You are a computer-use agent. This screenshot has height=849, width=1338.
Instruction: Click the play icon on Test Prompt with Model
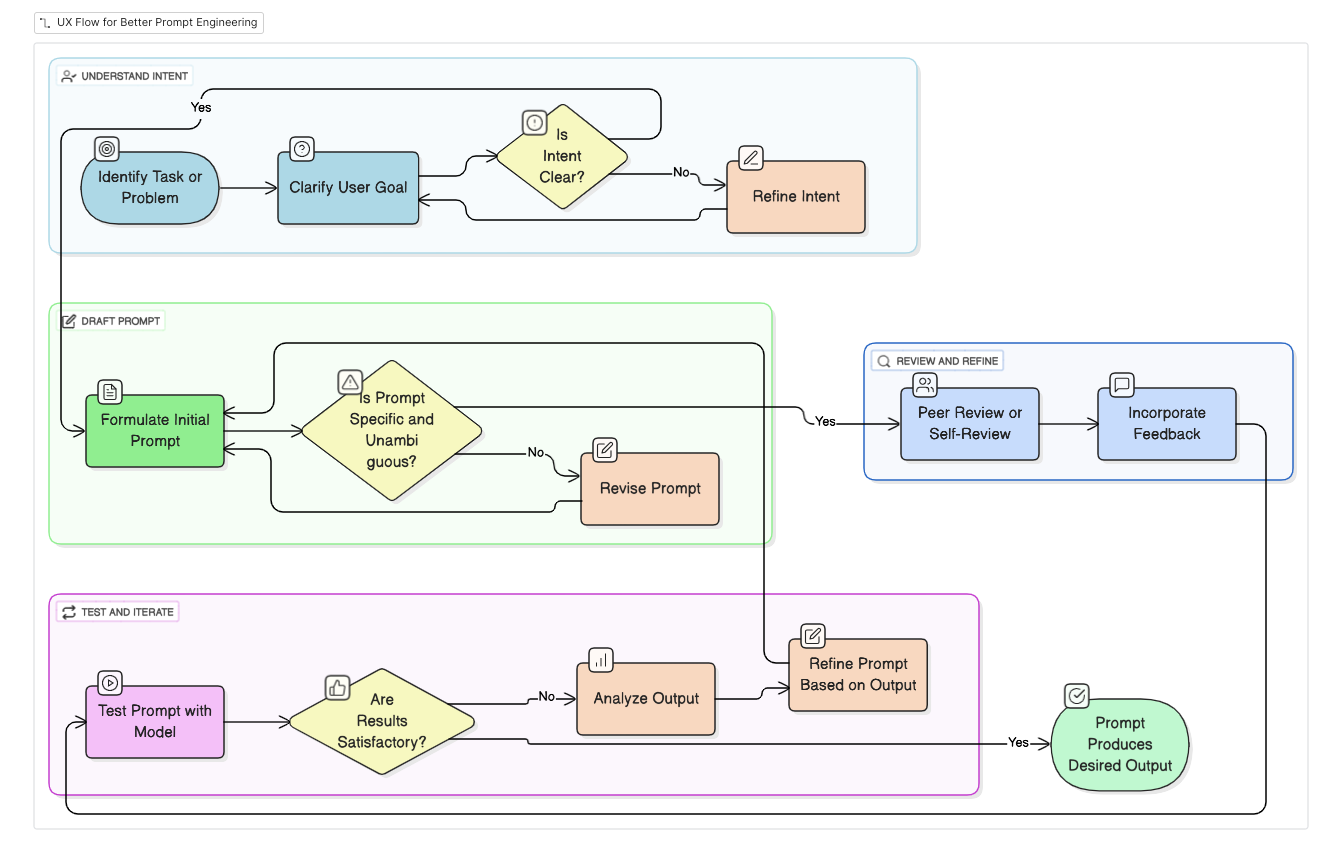[x=110, y=683]
